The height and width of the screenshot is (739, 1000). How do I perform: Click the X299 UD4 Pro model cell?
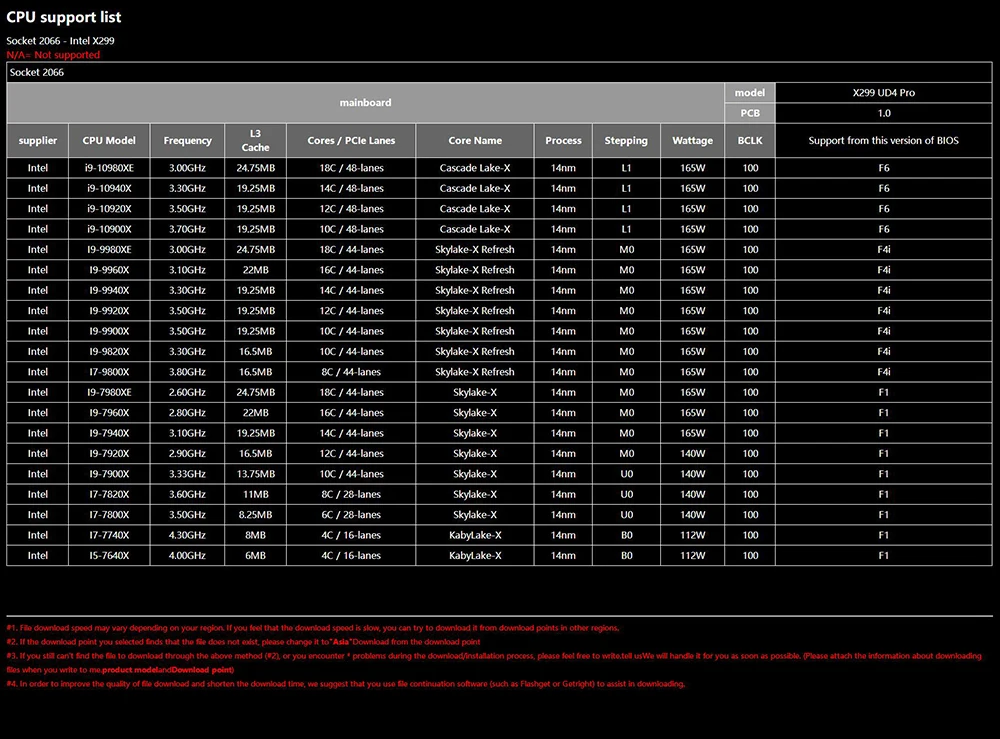point(883,93)
